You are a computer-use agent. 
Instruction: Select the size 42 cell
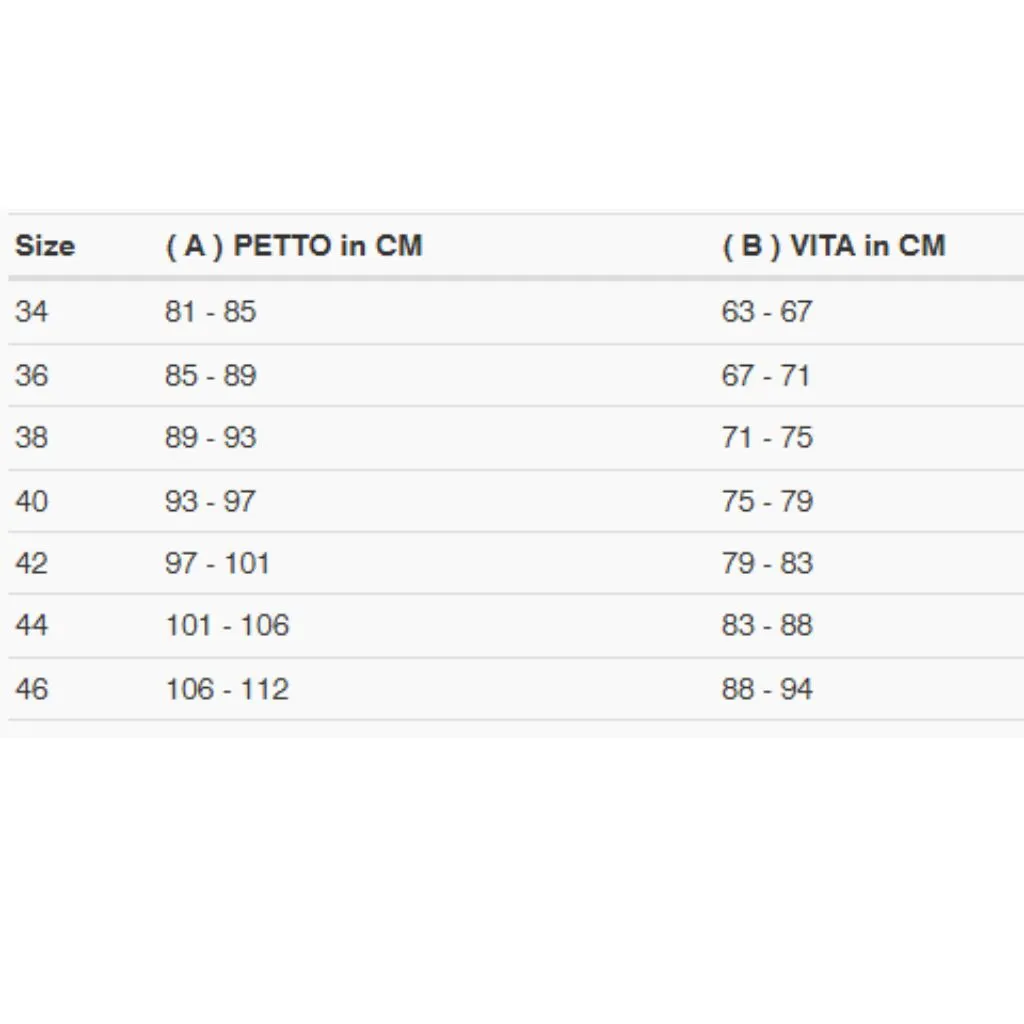coord(31,563)
